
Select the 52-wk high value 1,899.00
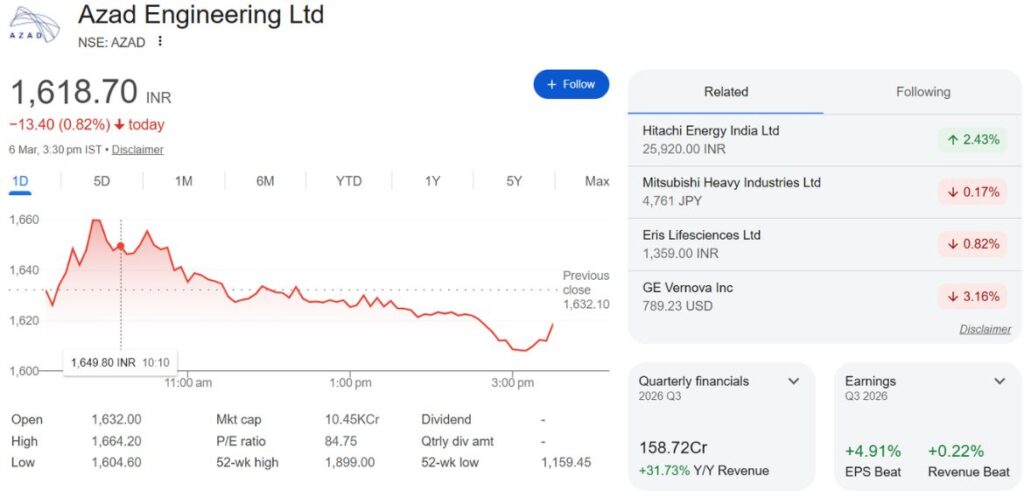pos(350,463)
